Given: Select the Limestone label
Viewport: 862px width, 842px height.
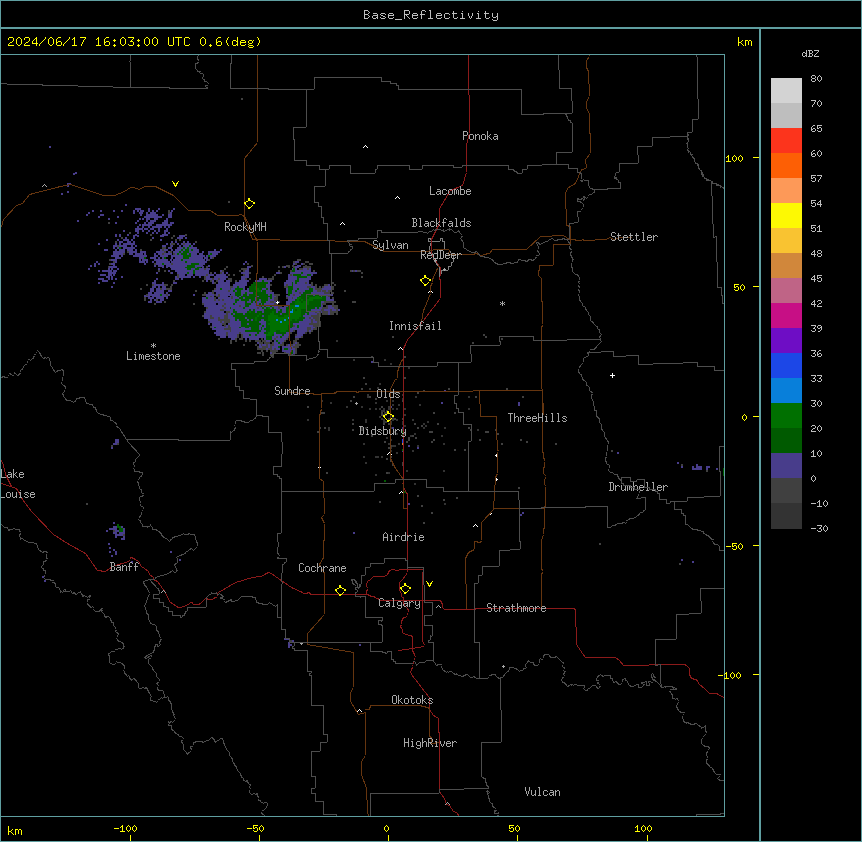Looking at the screenshot, I should [x=153, y=356].
